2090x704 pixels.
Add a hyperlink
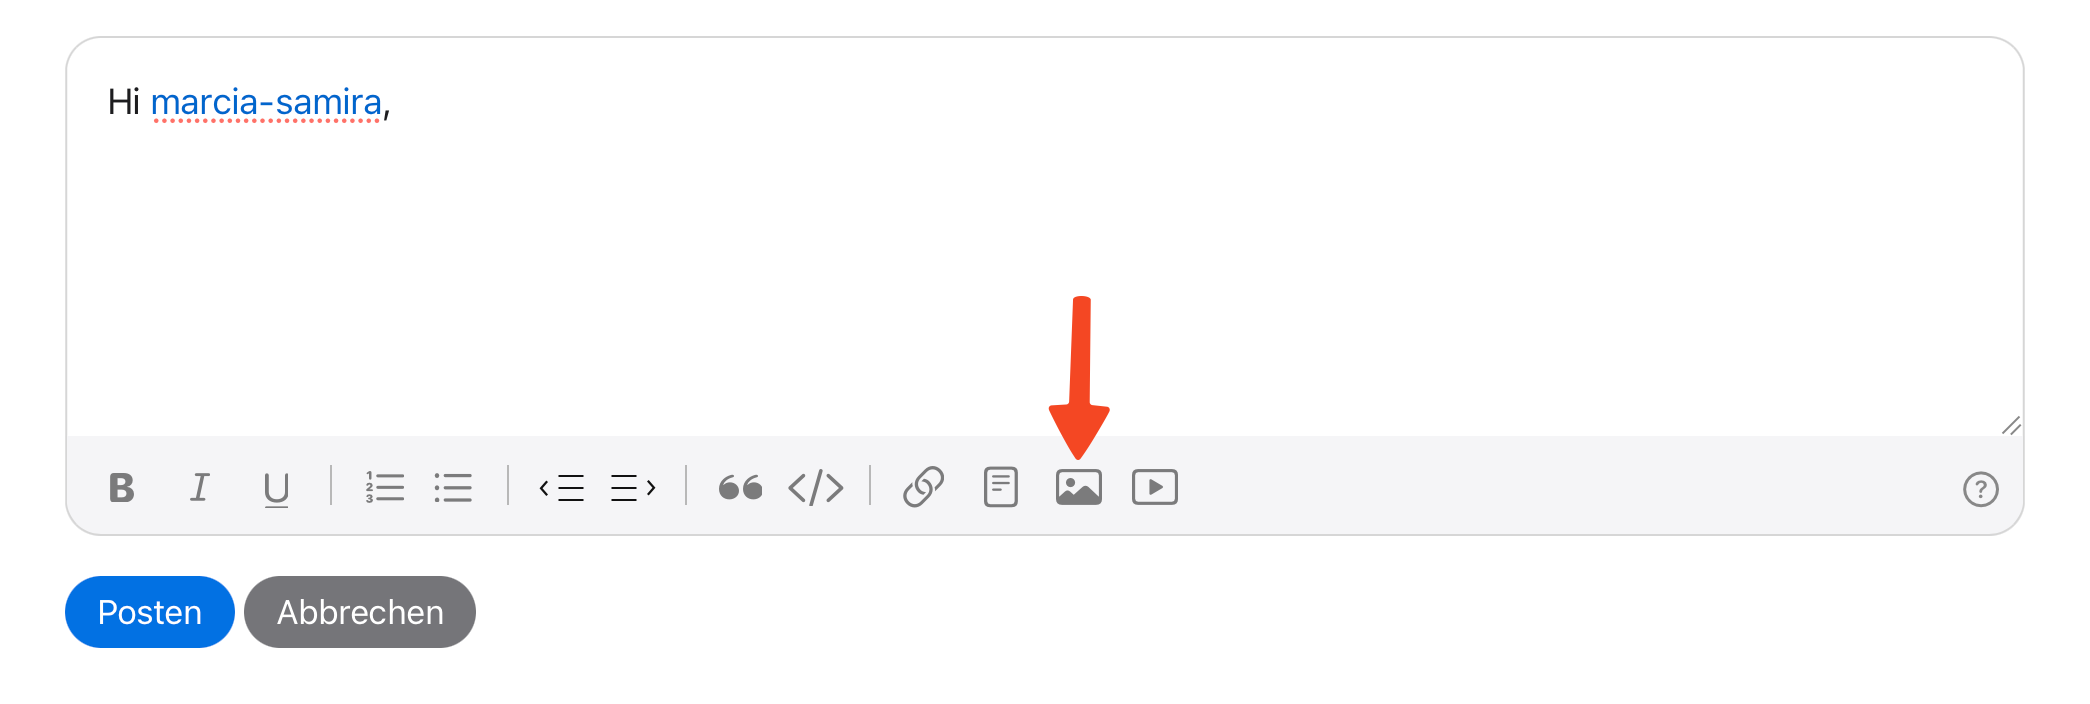pos(923,487)
